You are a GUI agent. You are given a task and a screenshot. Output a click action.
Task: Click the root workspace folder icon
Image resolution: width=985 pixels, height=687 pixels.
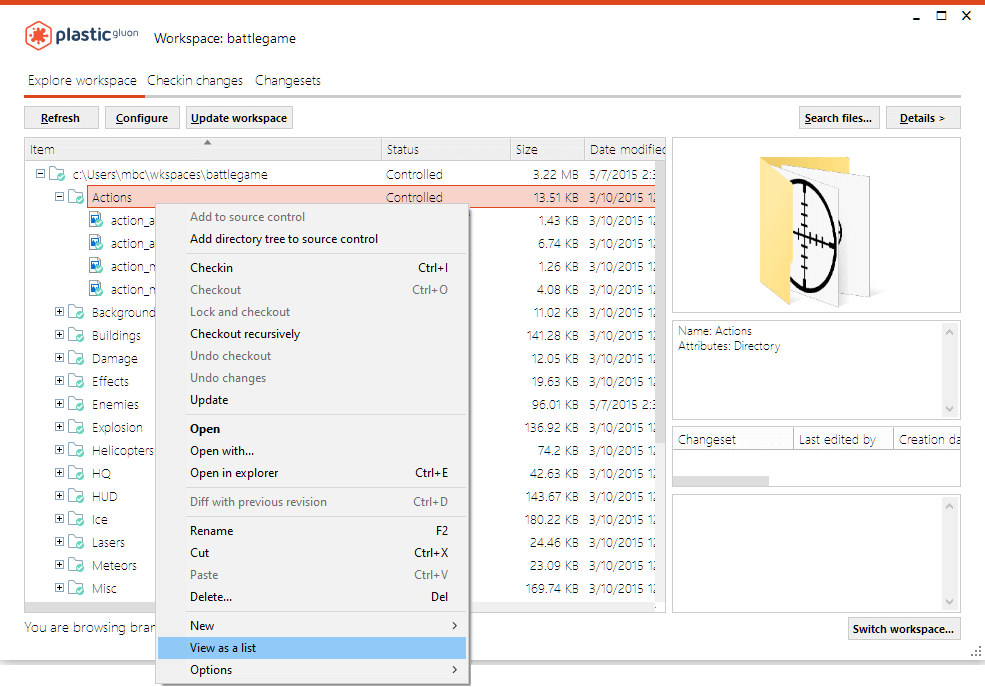tap(57, 174)
